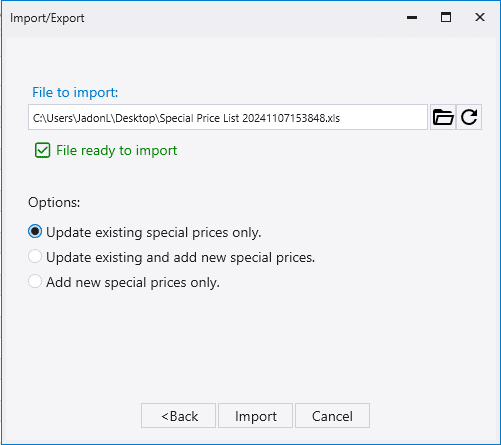
Task: Close the Import/Export dialog
Action: [x=480, y=17]
